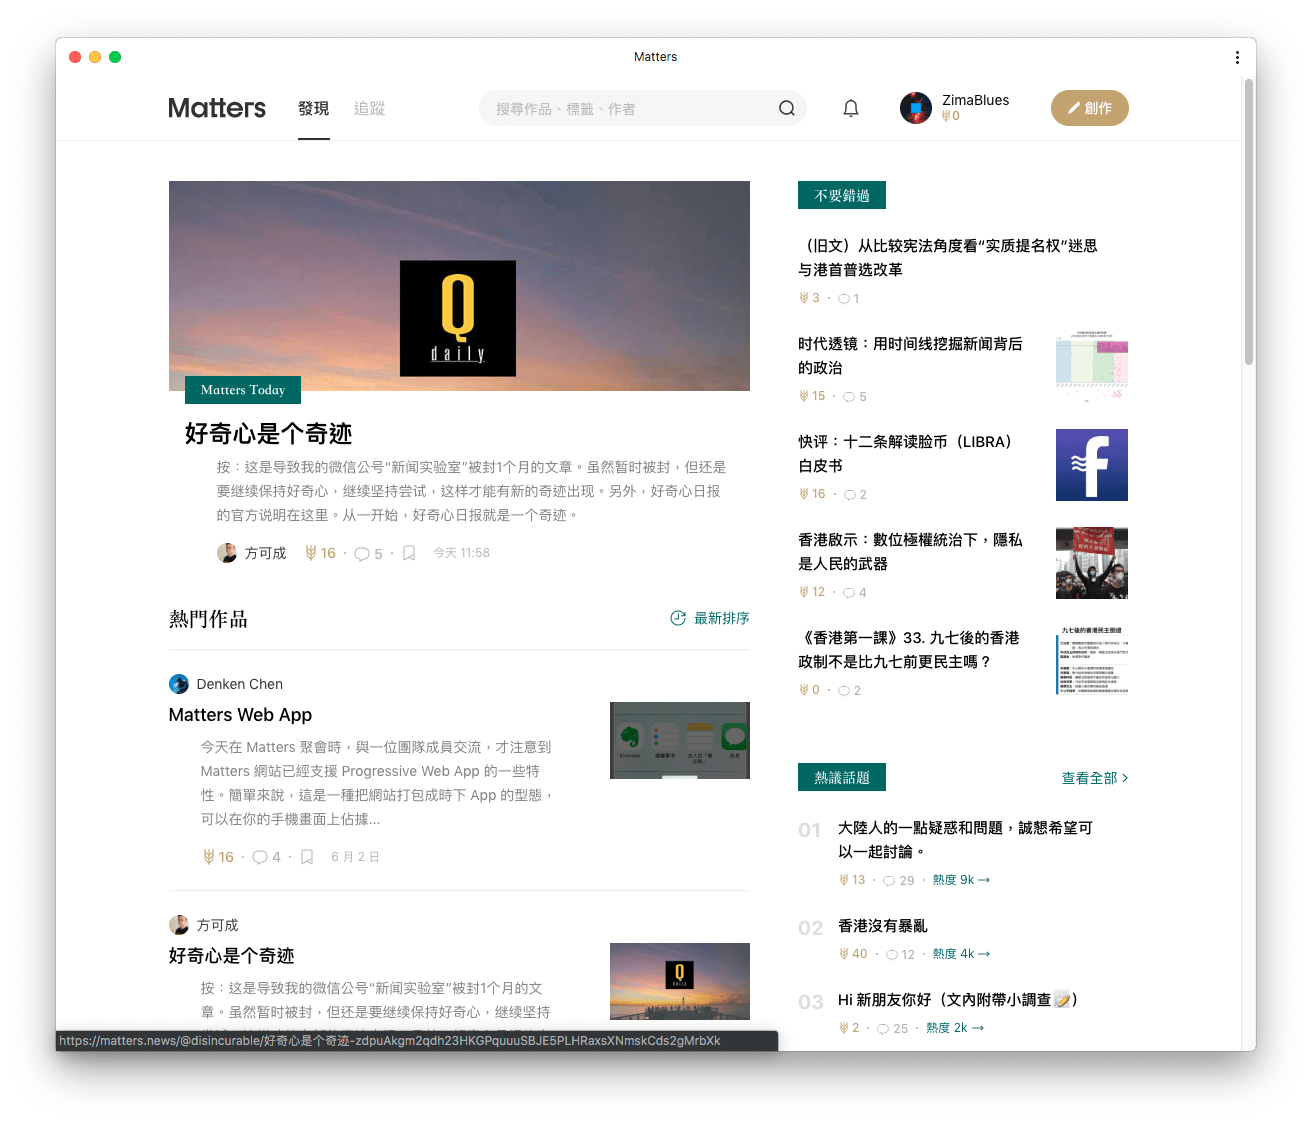Bookmark featured 好奇心是个奇迹 article
The height and width of the screenshot is (1125, 1312).
(x=409, y=553)
